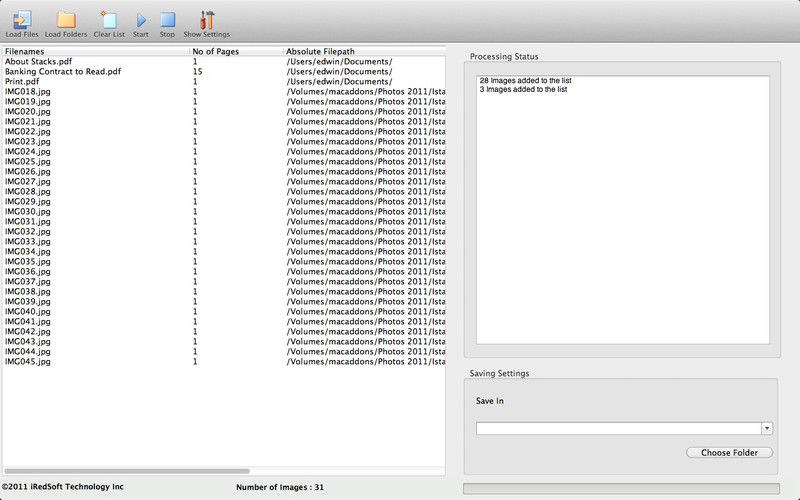
Task: Click the bottom progress bar
Action: [x=621, y=489]
